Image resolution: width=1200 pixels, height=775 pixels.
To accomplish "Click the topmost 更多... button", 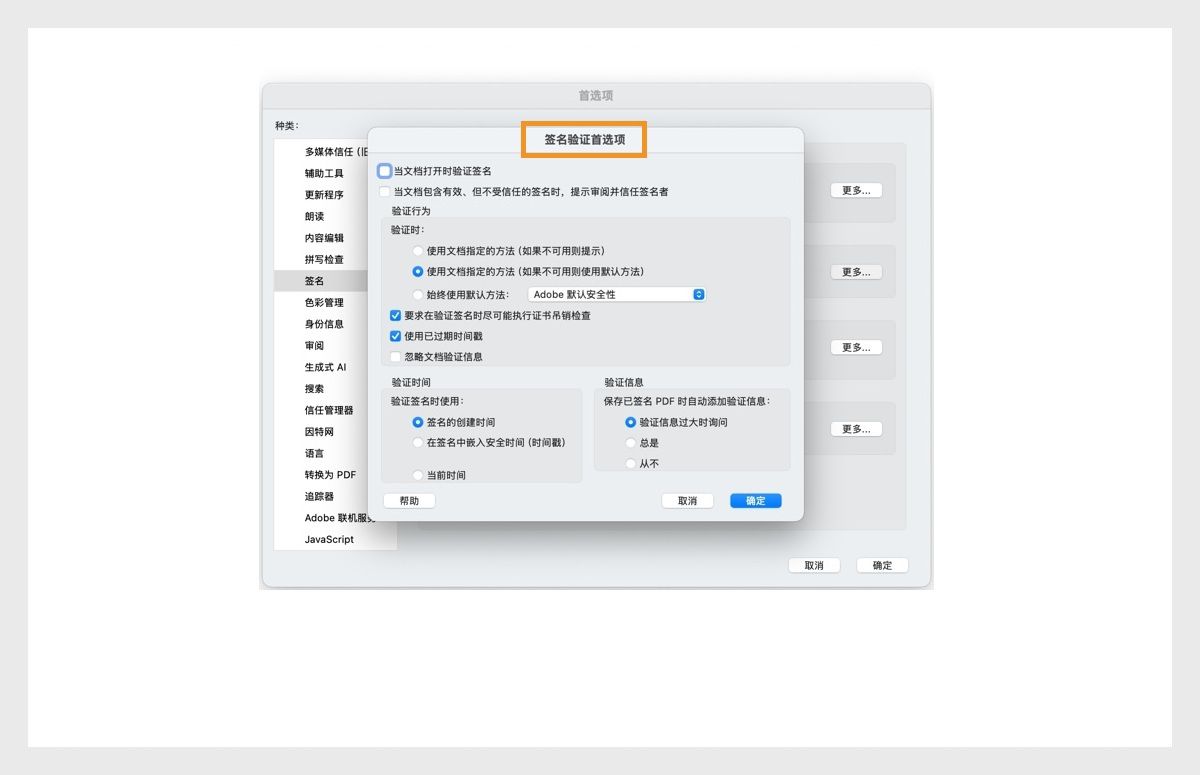I will [856, 189].
